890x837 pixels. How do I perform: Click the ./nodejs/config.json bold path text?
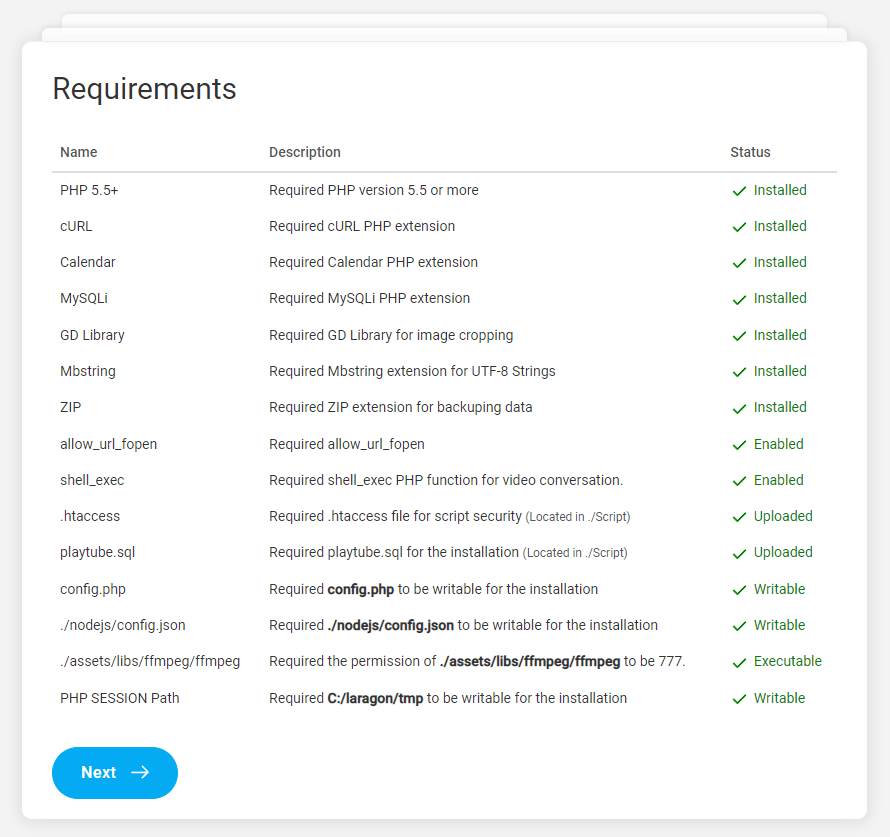pos(391,625)
